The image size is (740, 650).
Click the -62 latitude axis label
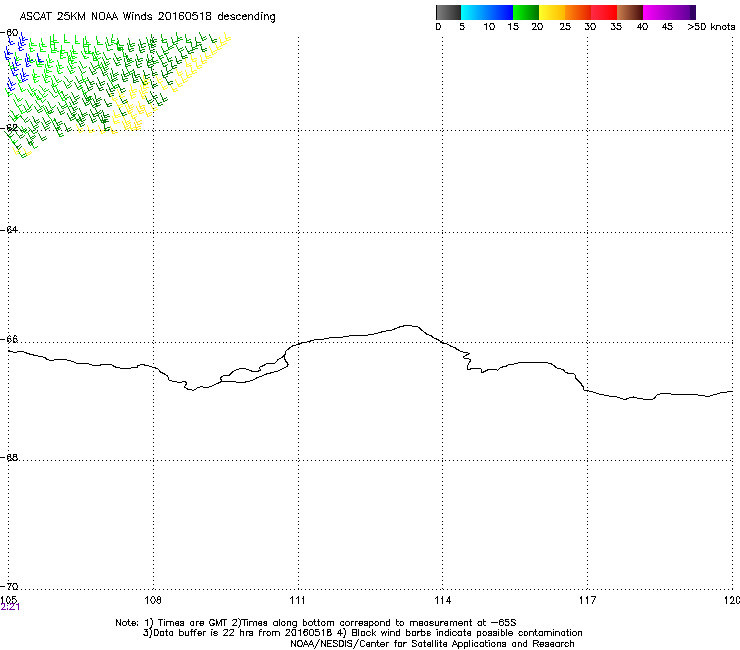click(x=10, y=128)
